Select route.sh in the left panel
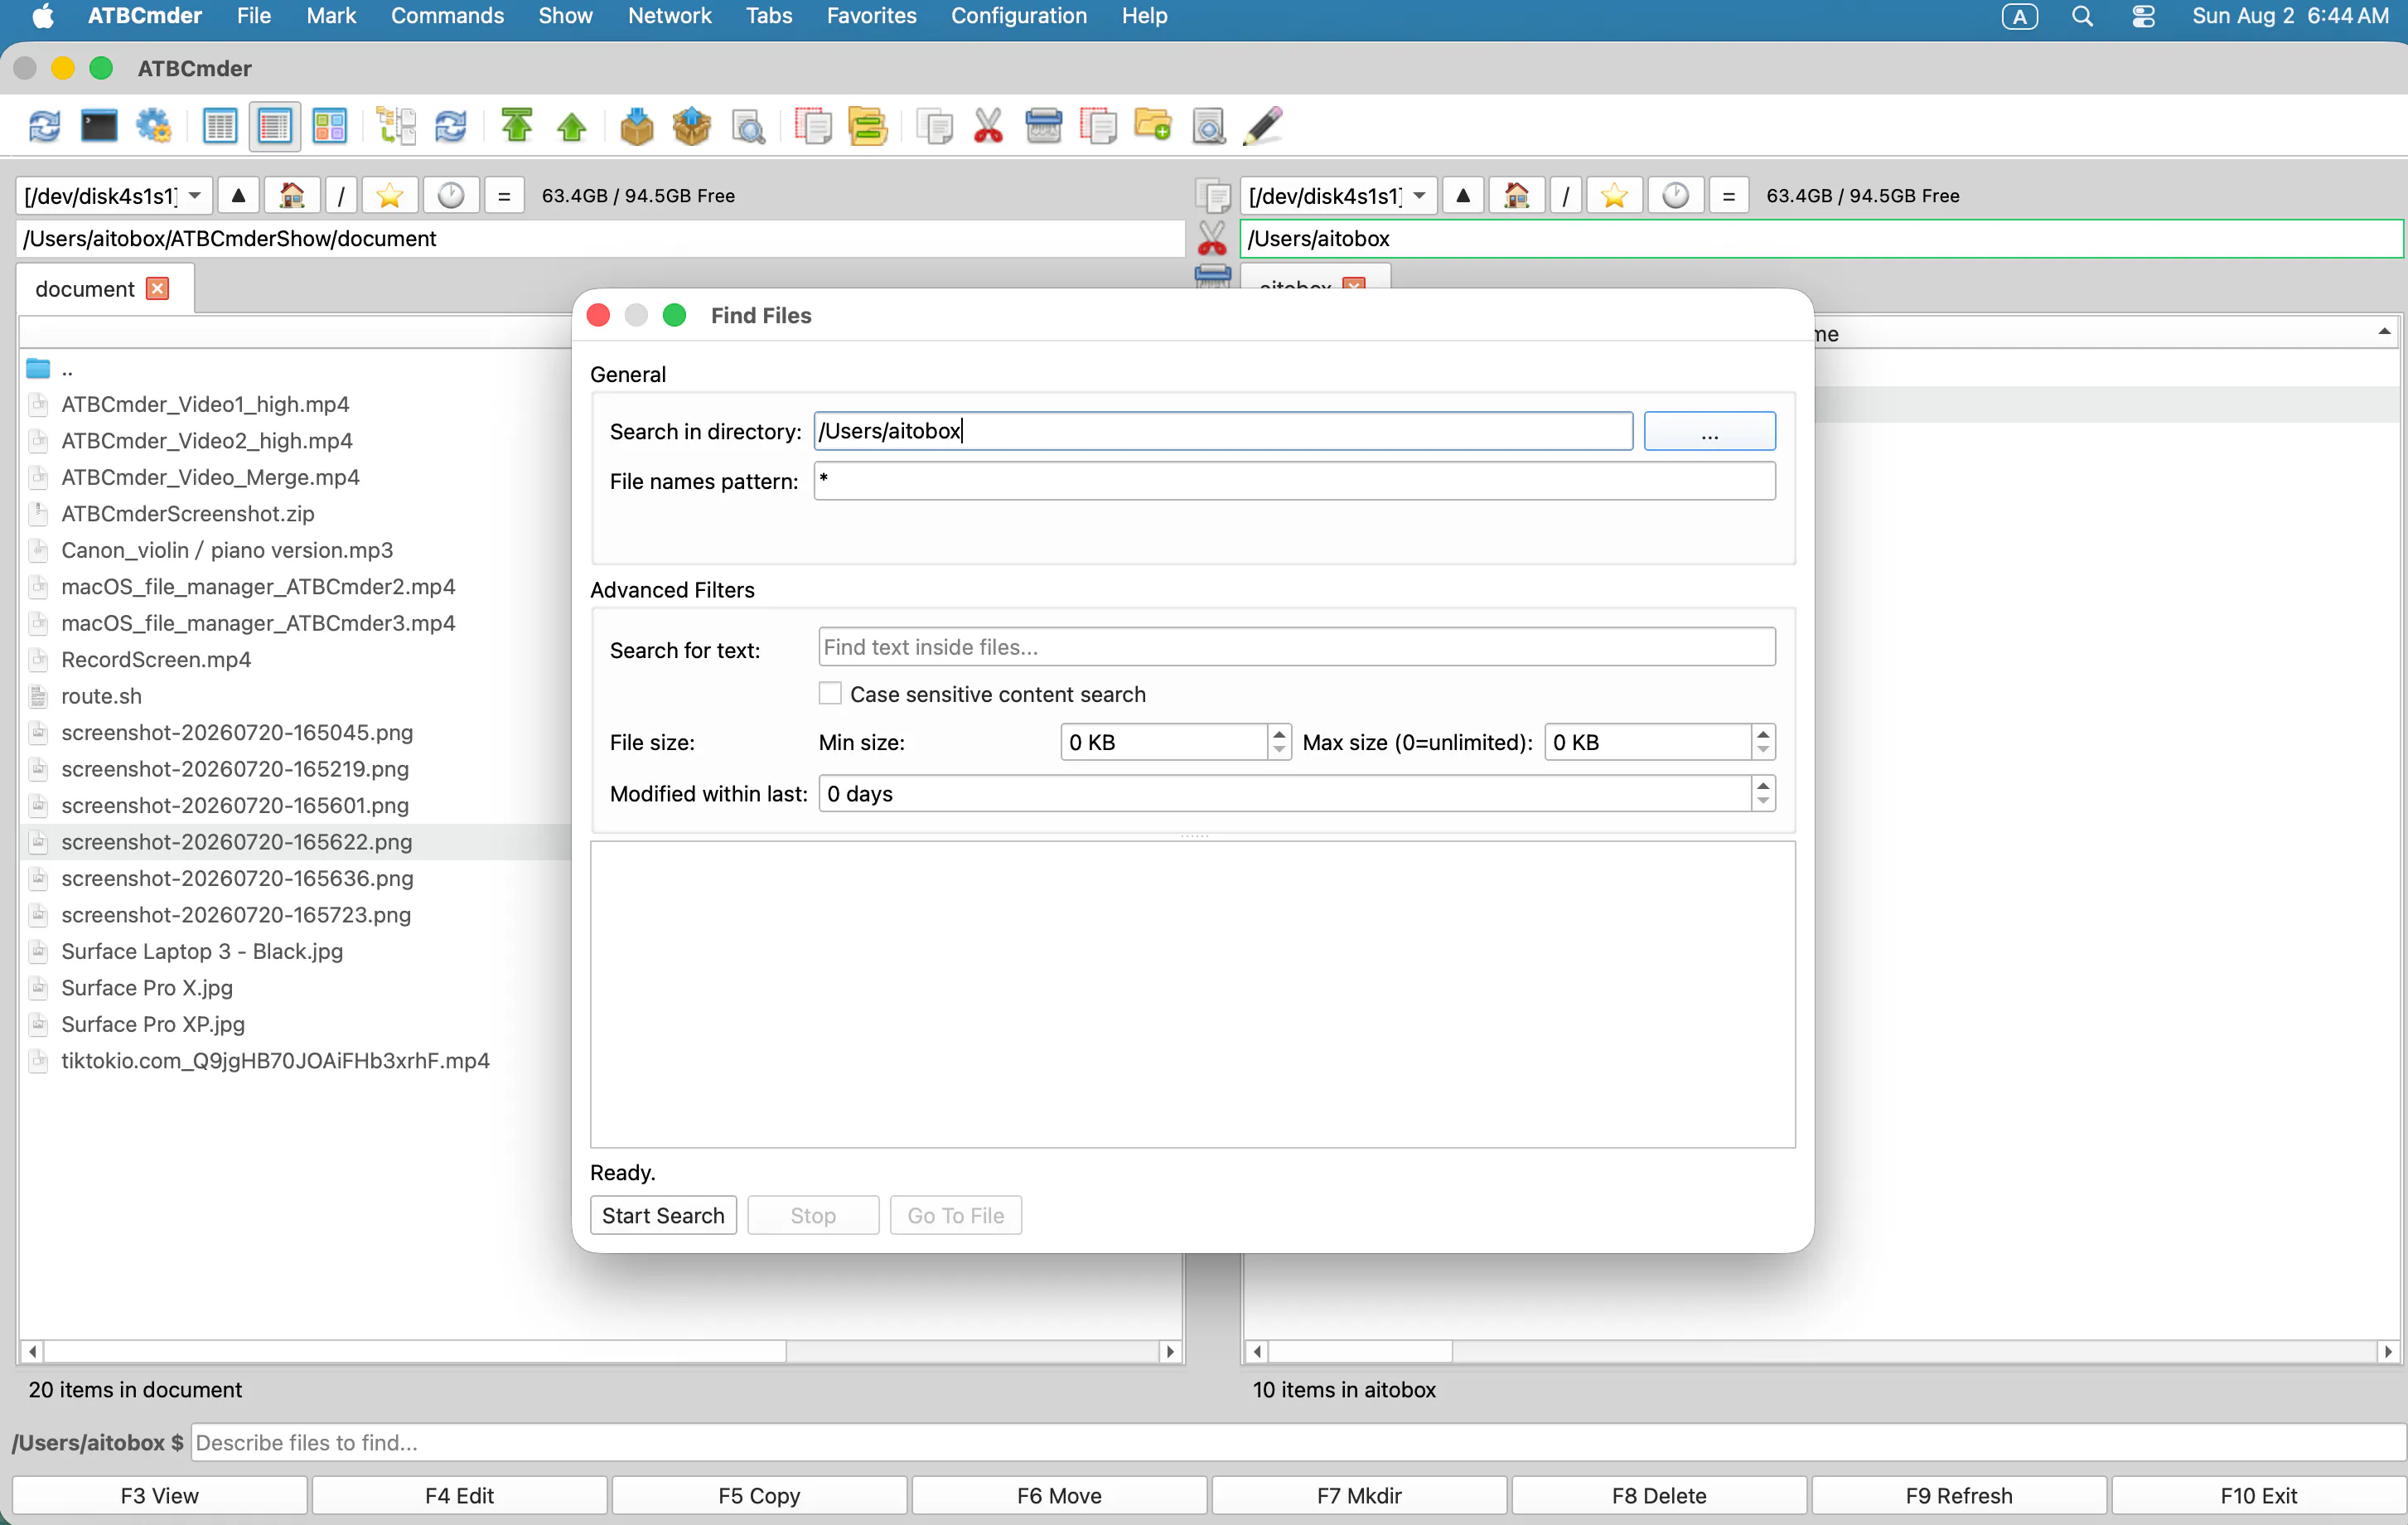2408x1525 pixels. [101, 696]
